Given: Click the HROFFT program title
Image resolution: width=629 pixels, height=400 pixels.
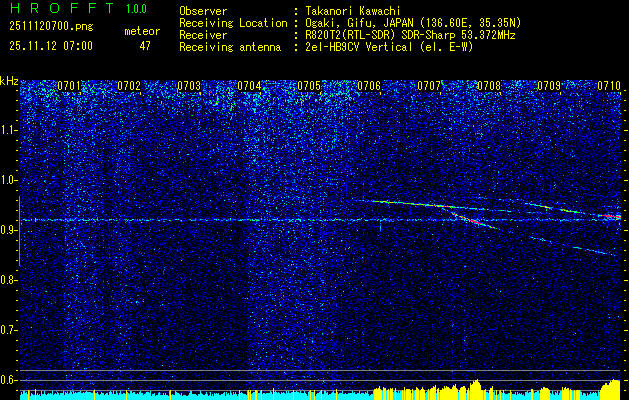Looking at the screenshot, I should pos(62,8).
